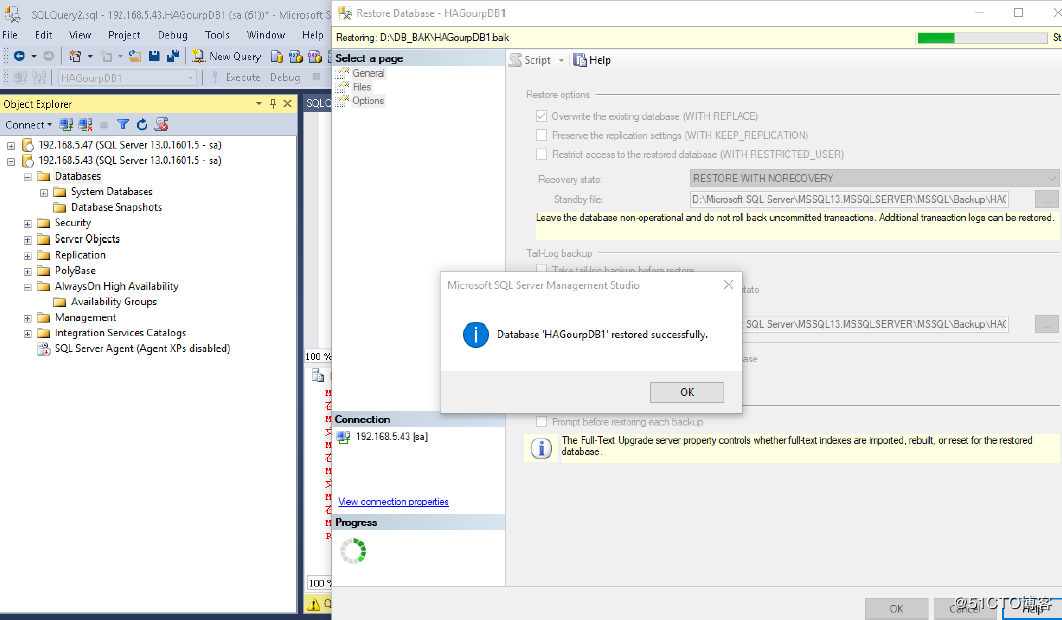Screen dimensions: 1062x620
Task: Toggle Preserve the replication settings checkbox
Action: tap(541, 135)
